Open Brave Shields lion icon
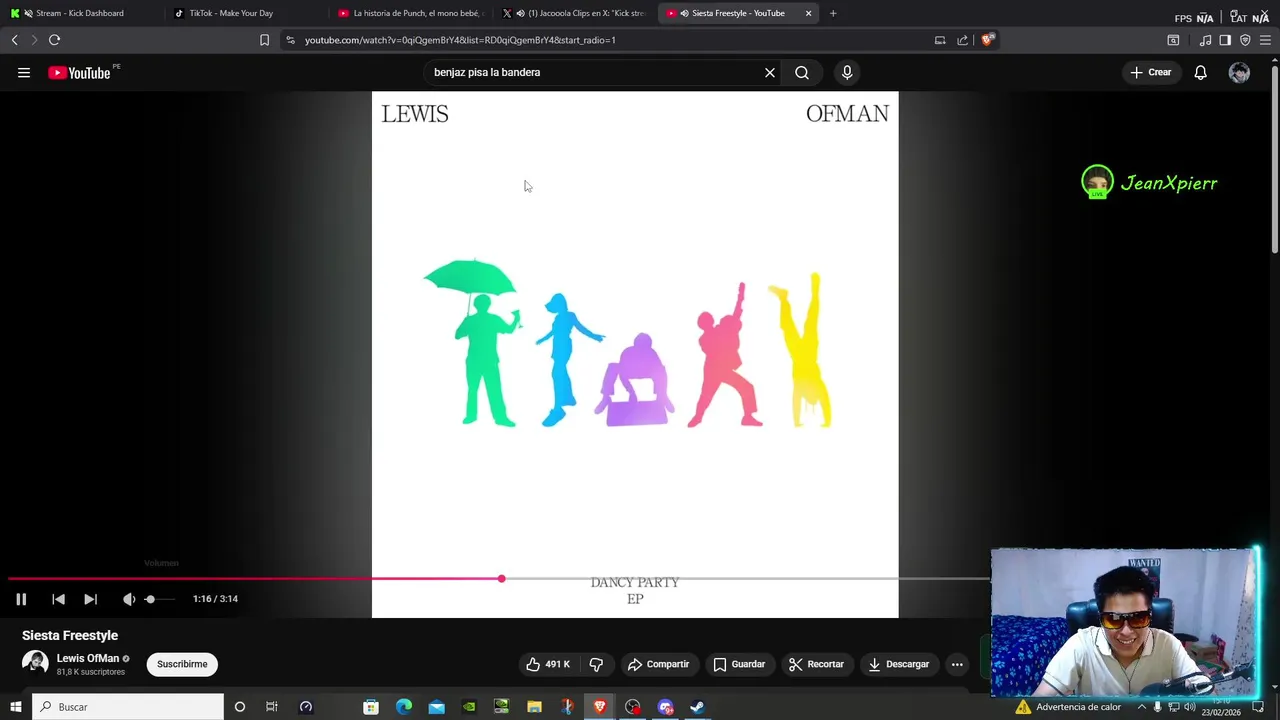The image size is (1280, 720). pyautogui.click(x=987, y=40)
